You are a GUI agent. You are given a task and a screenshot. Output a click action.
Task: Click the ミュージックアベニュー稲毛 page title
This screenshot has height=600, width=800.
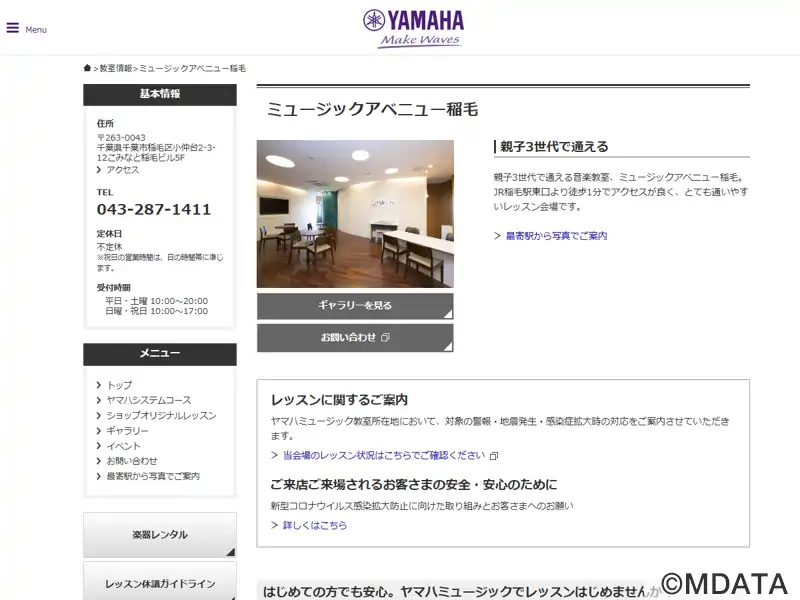372,109
